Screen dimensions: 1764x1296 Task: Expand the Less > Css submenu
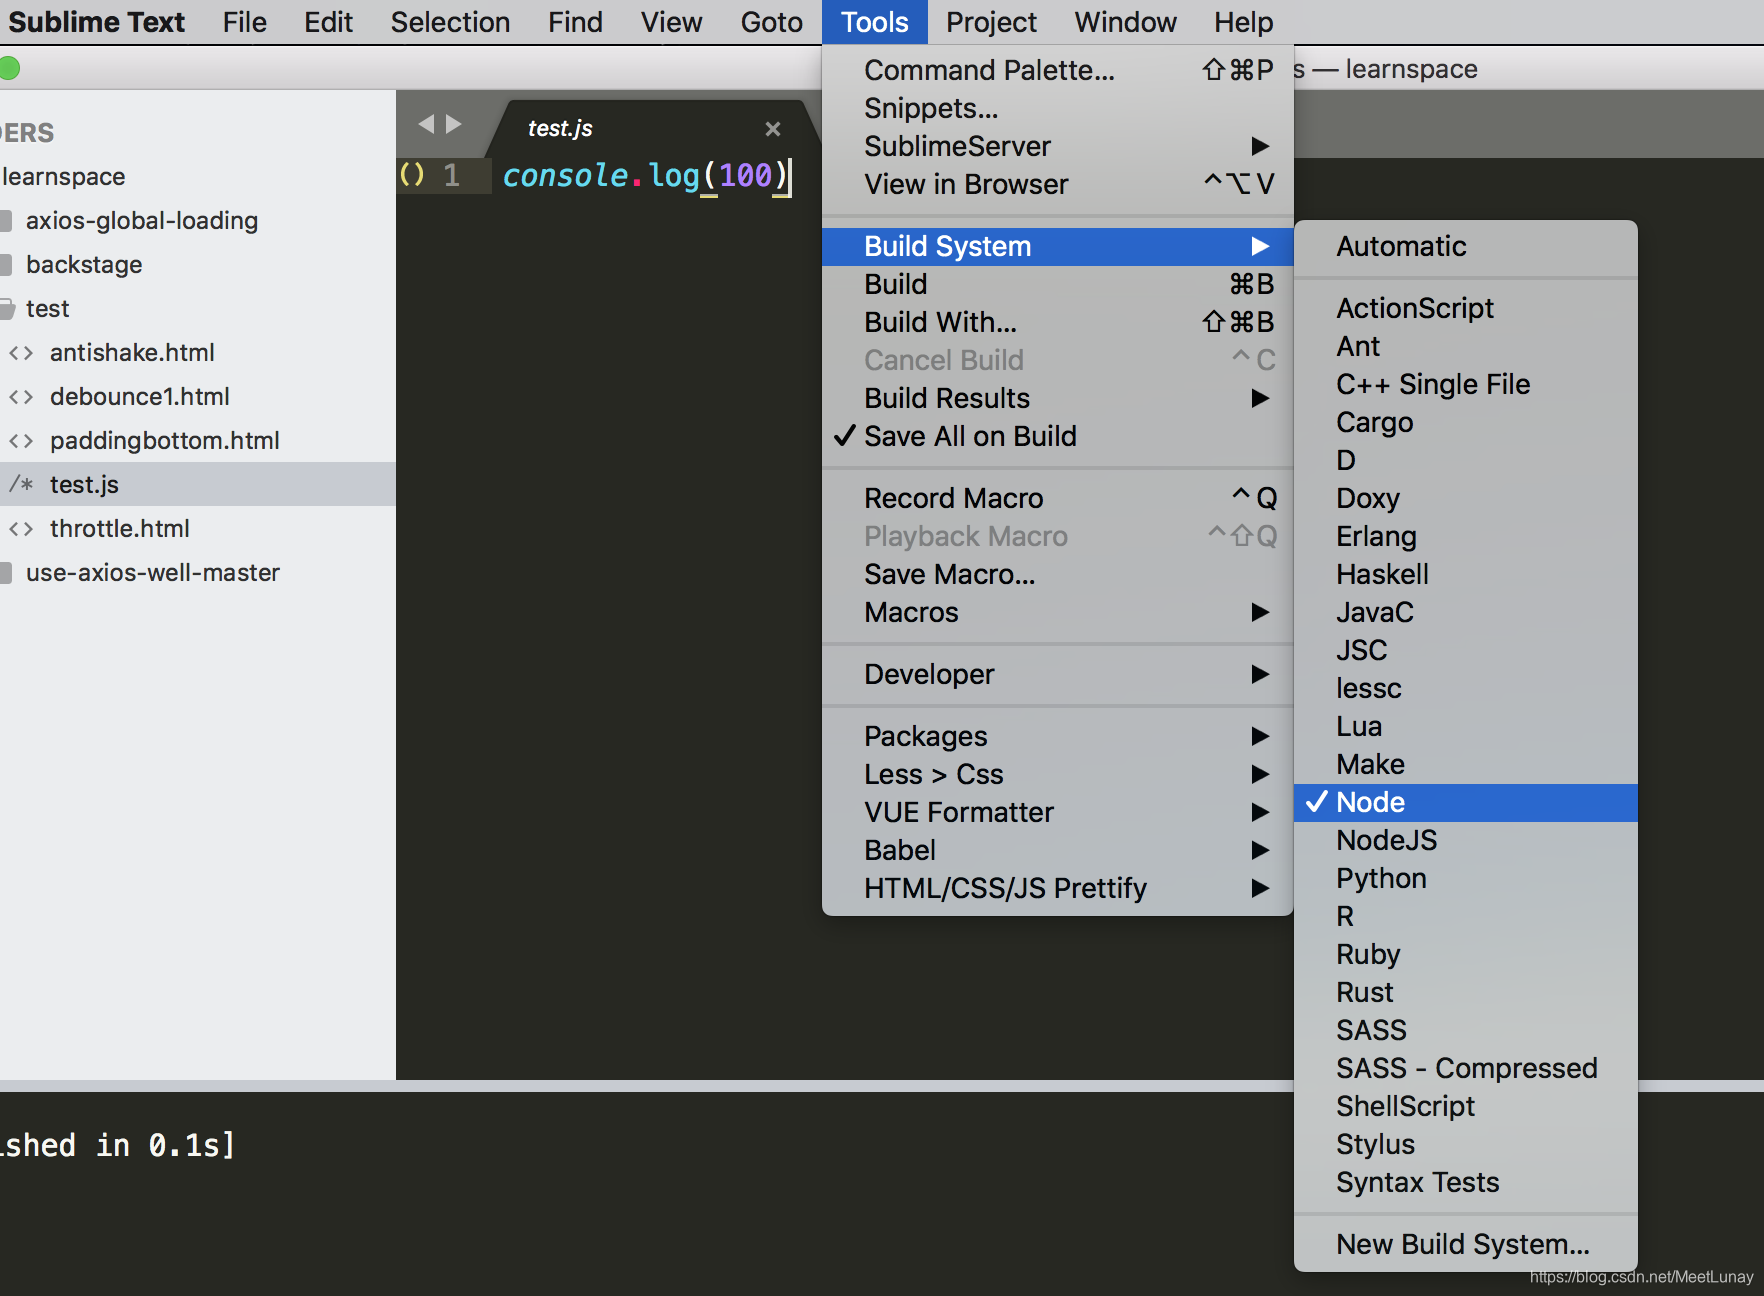click(x=1058, y=775)
